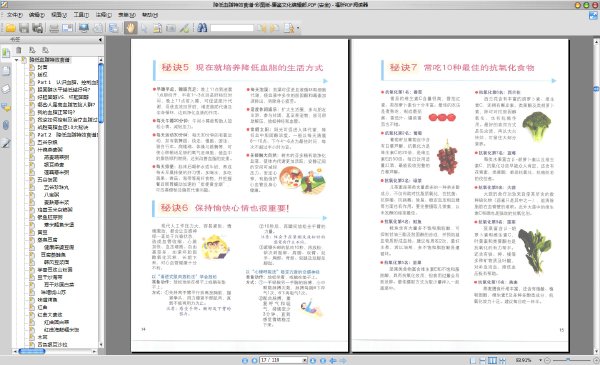
Task: Click the Snapshot camera tool icon
Action: point(171,28)
